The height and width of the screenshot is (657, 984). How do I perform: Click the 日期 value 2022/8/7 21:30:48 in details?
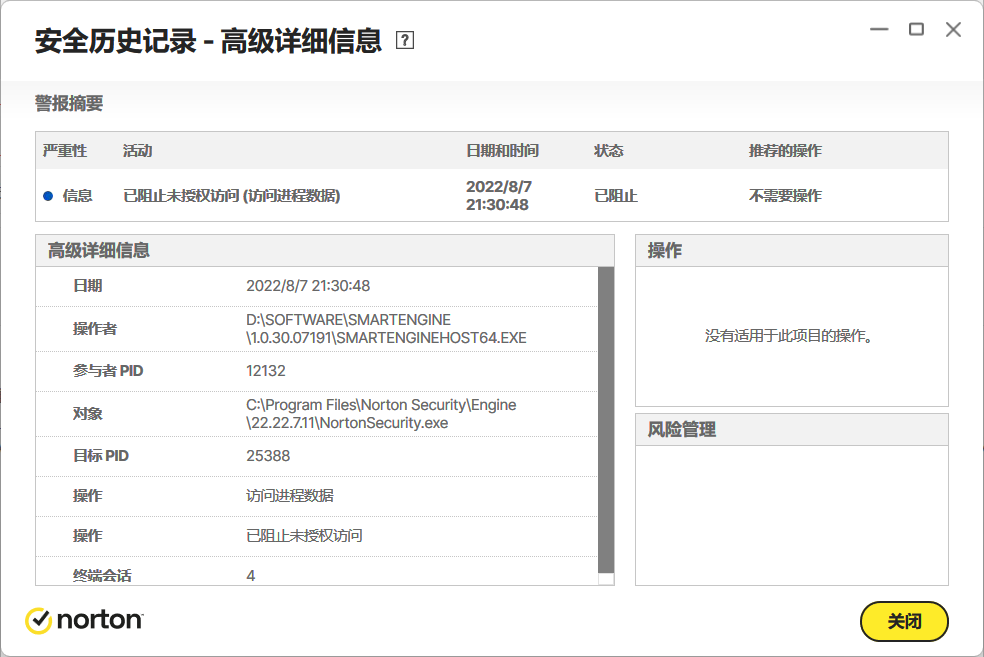pyautogui.click(x=308, y=286)
